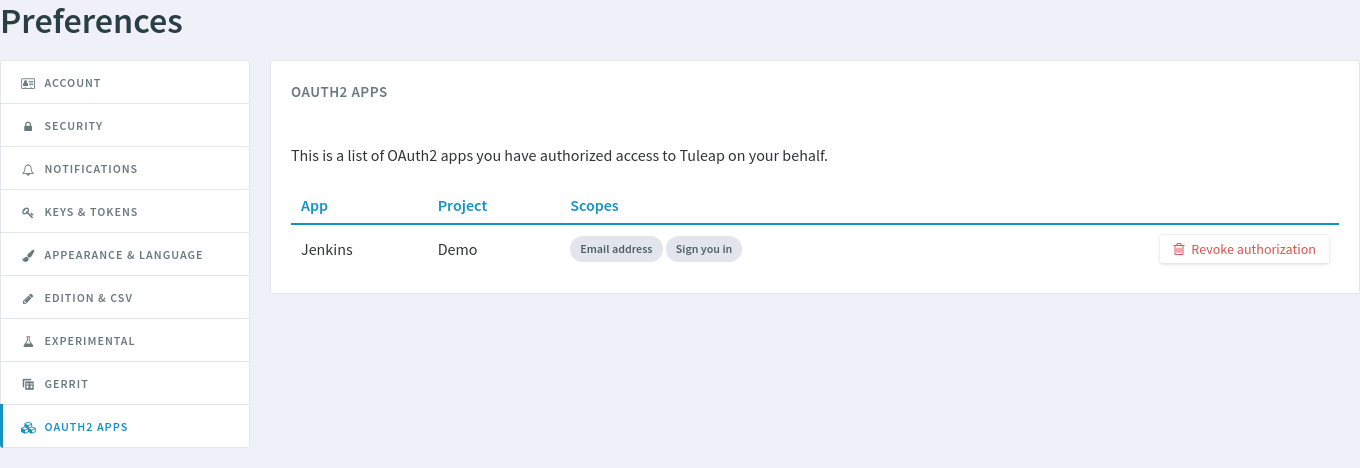This screenshot has width=1360, height=468.
Task: Click the trash icon beside Revoke authorization
Action: (1179, 250)
